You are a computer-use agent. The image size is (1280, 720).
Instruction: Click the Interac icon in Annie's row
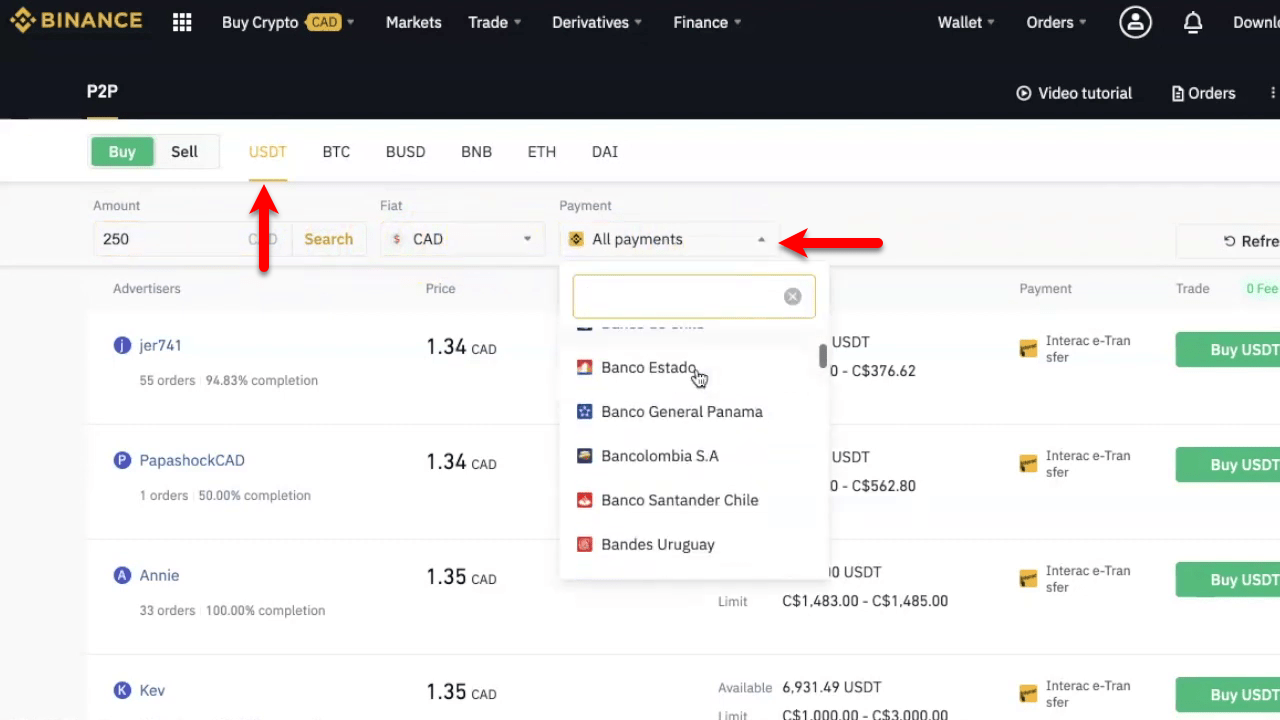click(x=1028, y=579)
